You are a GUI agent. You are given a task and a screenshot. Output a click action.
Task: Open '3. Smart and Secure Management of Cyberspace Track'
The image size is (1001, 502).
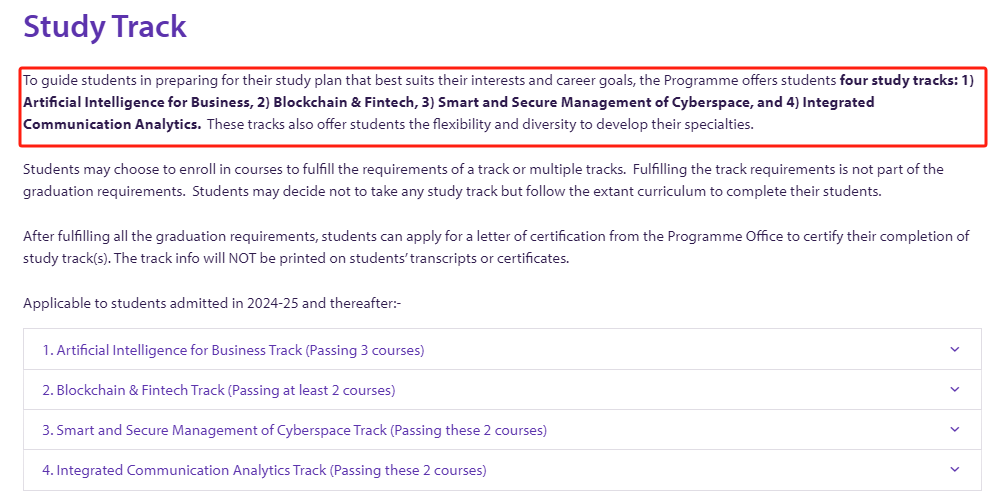(x=294, y=430)
